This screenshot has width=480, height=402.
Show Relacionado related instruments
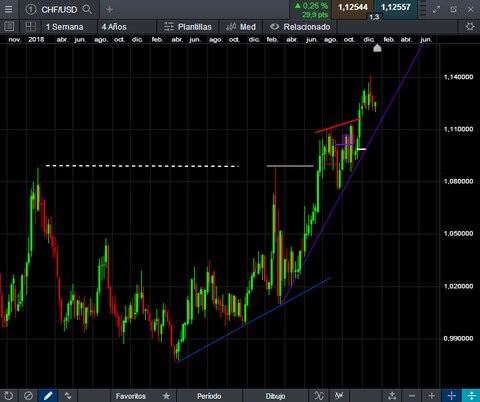pyautogui.click(x=300, y=27)
